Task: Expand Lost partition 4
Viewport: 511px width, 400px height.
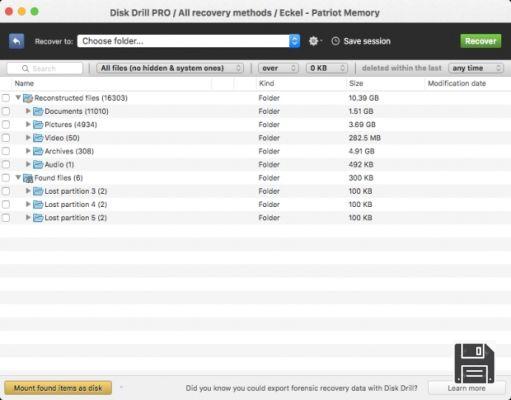Action: (x=28, y=204)
